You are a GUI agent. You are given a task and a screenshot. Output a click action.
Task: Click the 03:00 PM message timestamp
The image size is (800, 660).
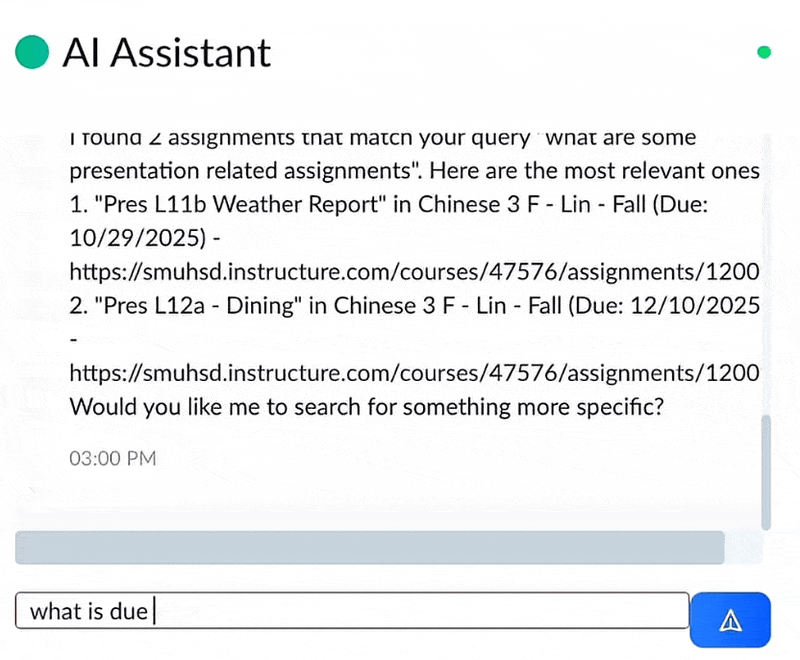pos(113,459)
